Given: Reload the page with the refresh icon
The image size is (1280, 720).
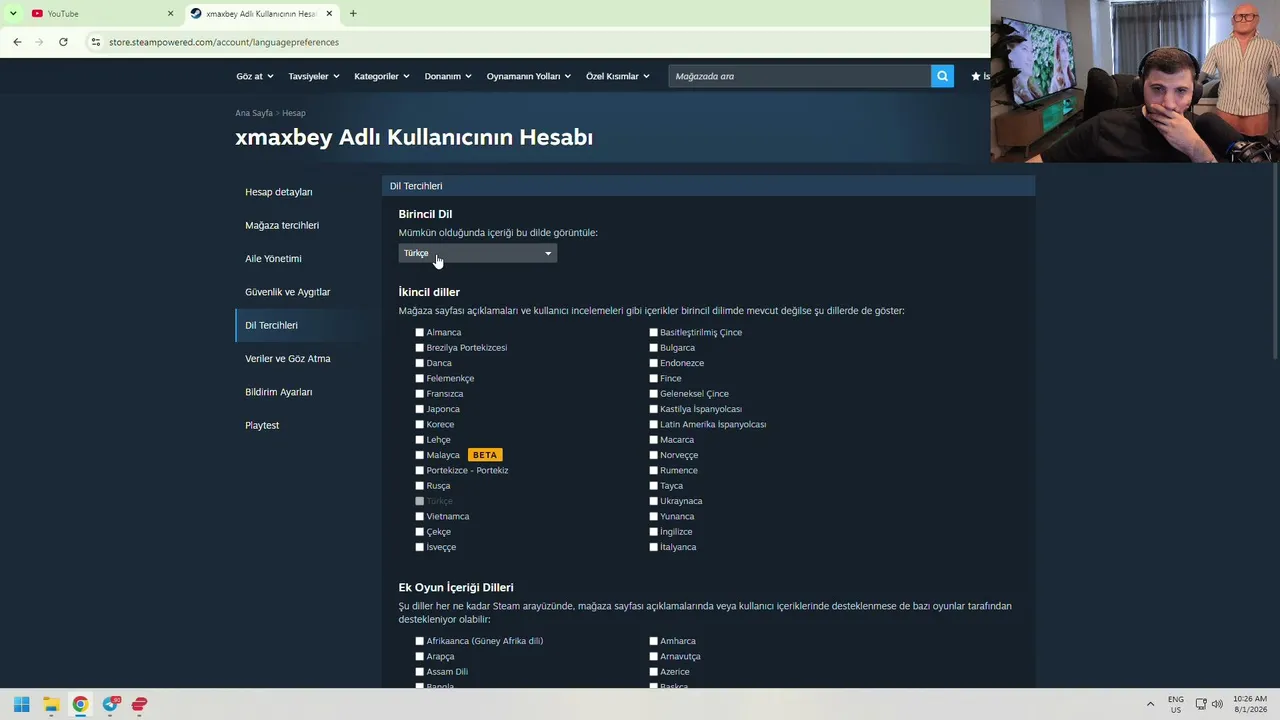Looking at the screenshot, I should point(63,42).
